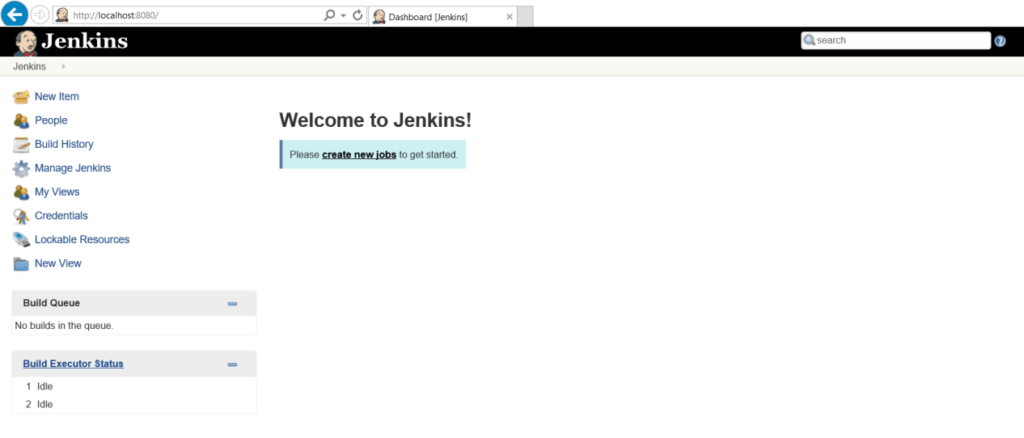Open the My Views link
The image size is (1024, 438).
[x=57, y=192]
